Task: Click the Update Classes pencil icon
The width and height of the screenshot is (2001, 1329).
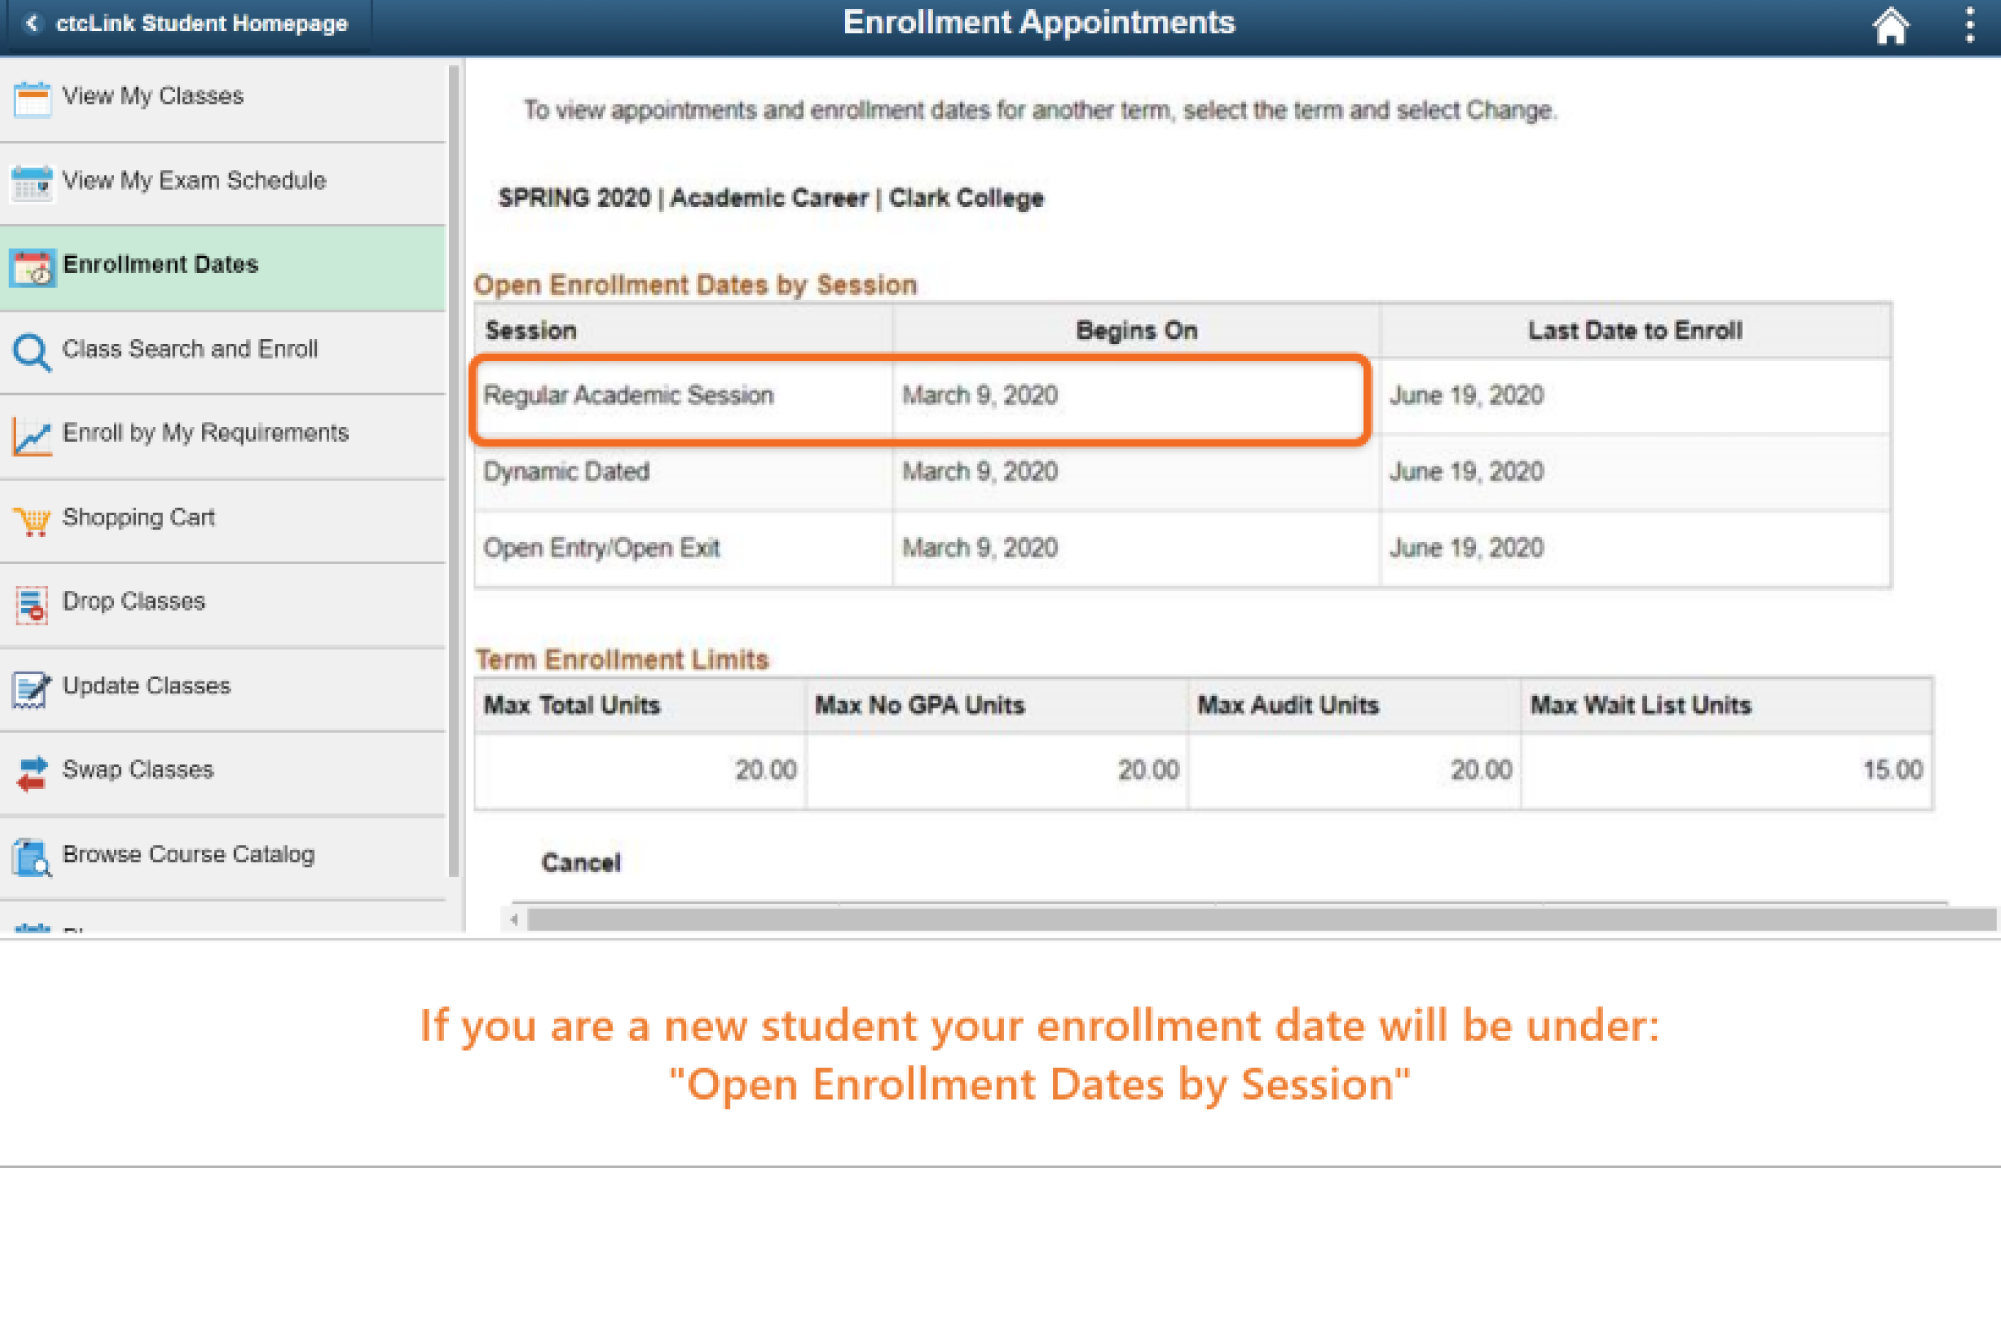Action: [x=31, y=688]
